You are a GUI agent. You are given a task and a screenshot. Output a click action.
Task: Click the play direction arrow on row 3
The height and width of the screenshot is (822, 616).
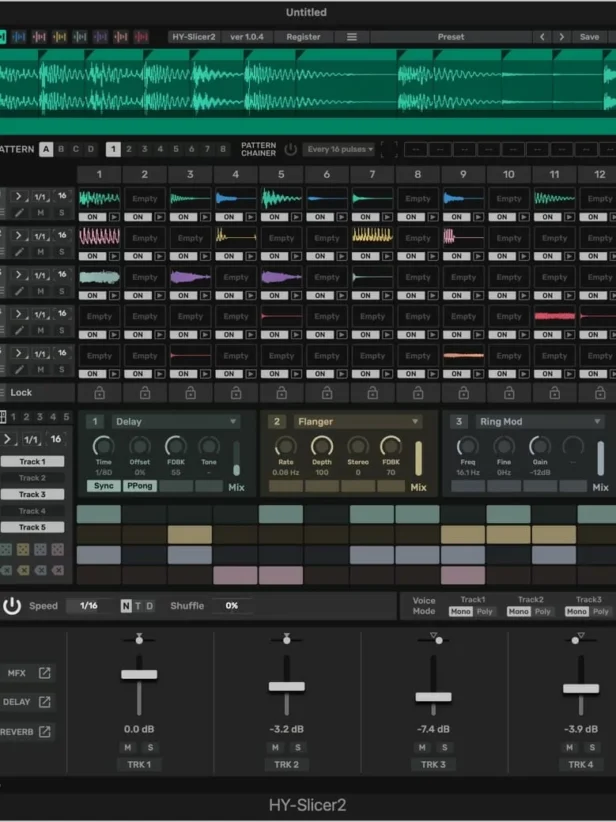coord(18,275)
